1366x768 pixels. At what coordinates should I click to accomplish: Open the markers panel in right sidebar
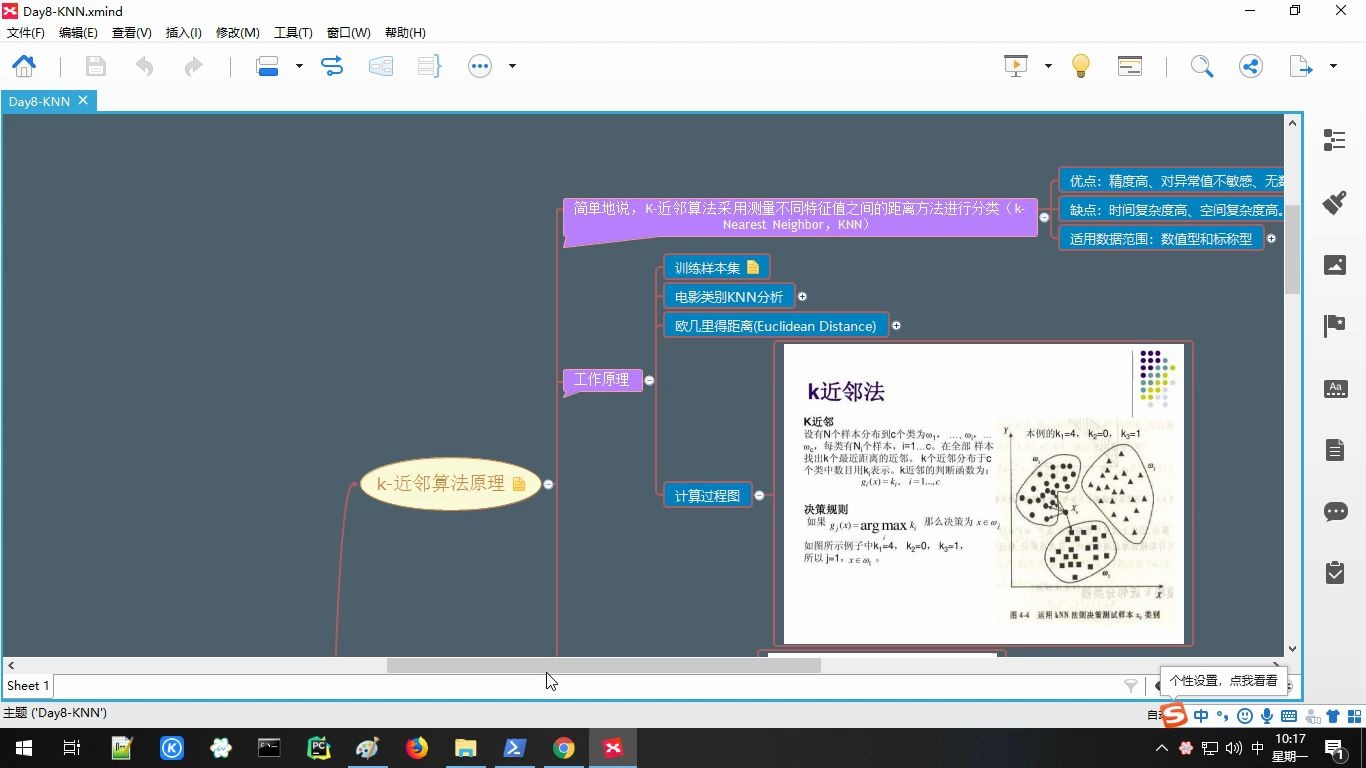pos(1334,323)
